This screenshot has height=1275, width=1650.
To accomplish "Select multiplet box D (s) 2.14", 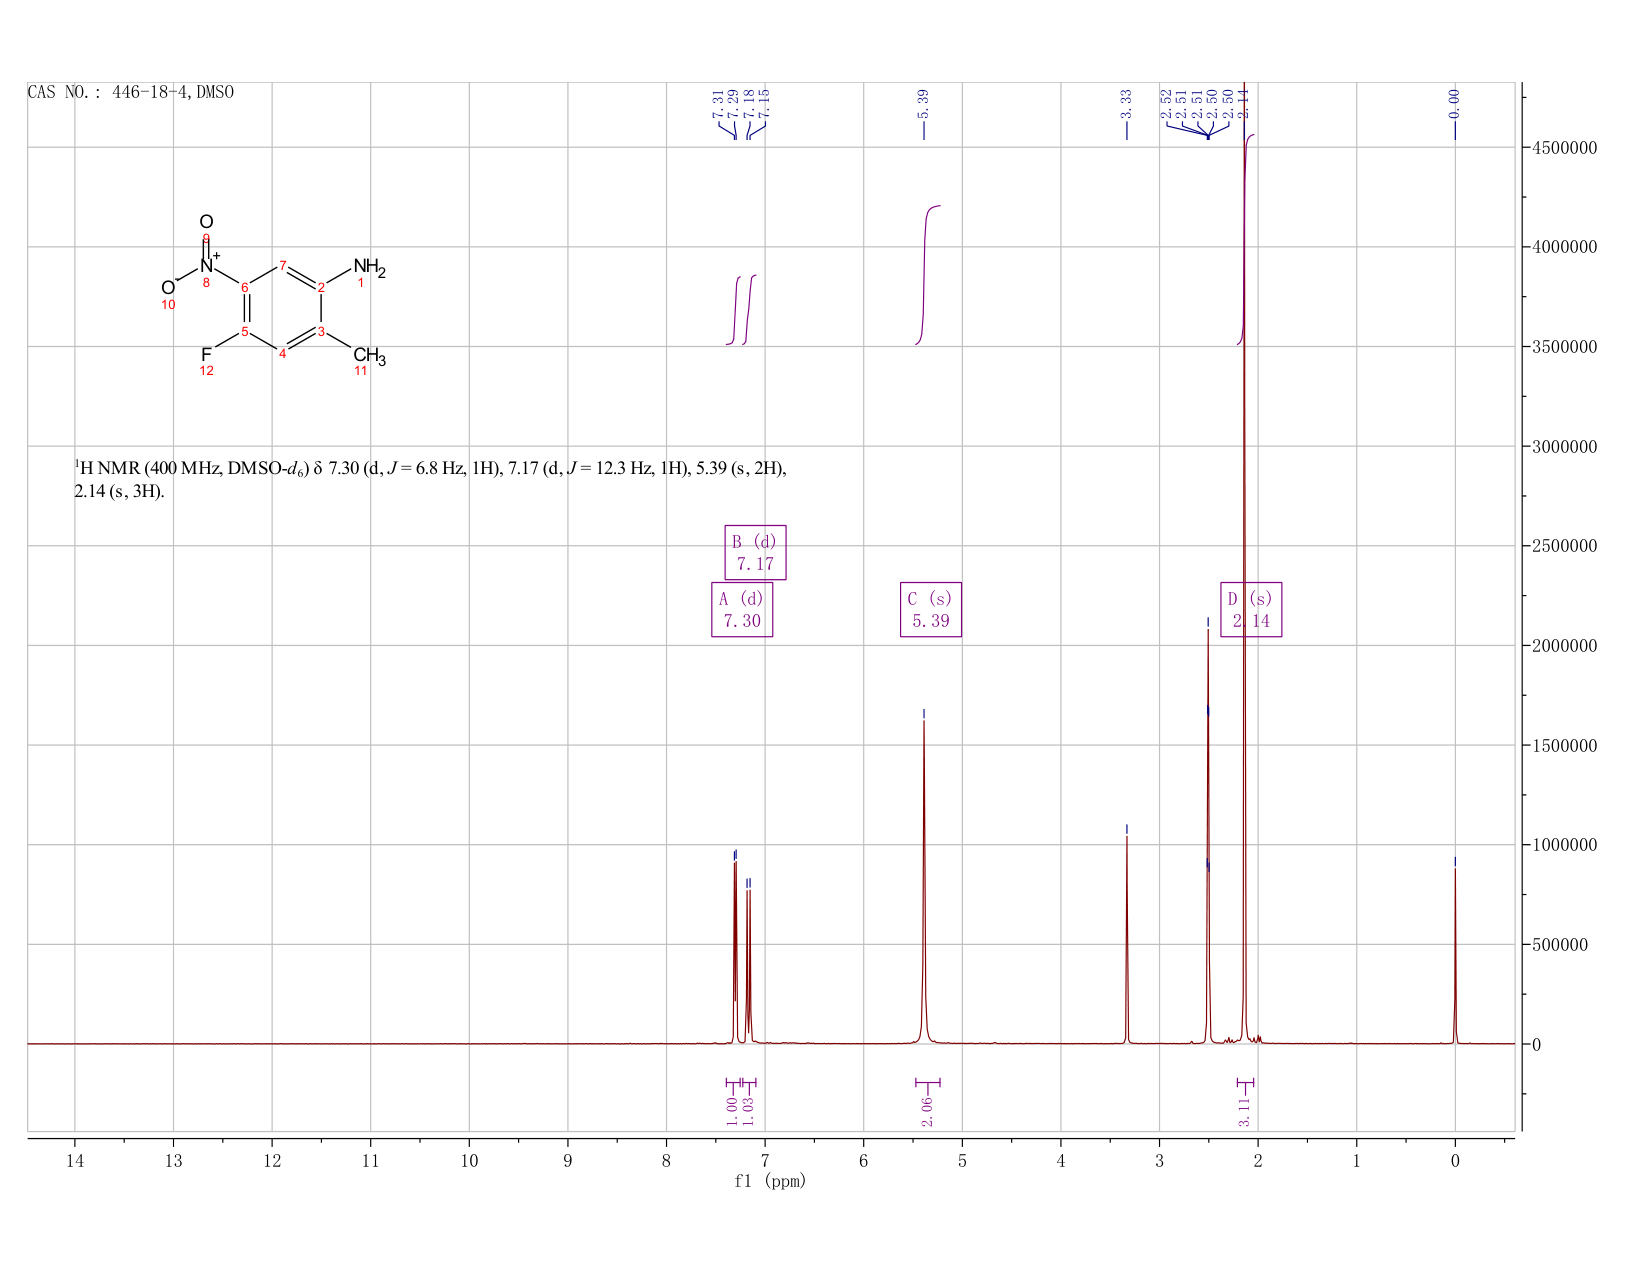I will 1251,609.
